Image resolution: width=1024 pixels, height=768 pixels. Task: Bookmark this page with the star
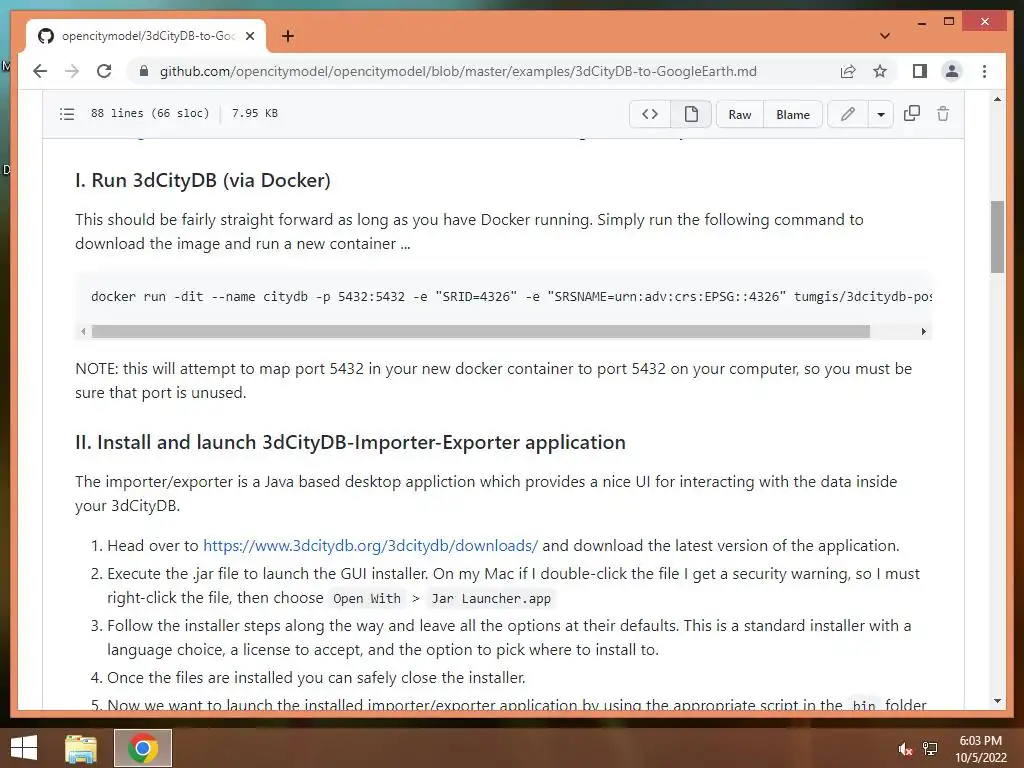pyautogui.click(x=880, y=71)
